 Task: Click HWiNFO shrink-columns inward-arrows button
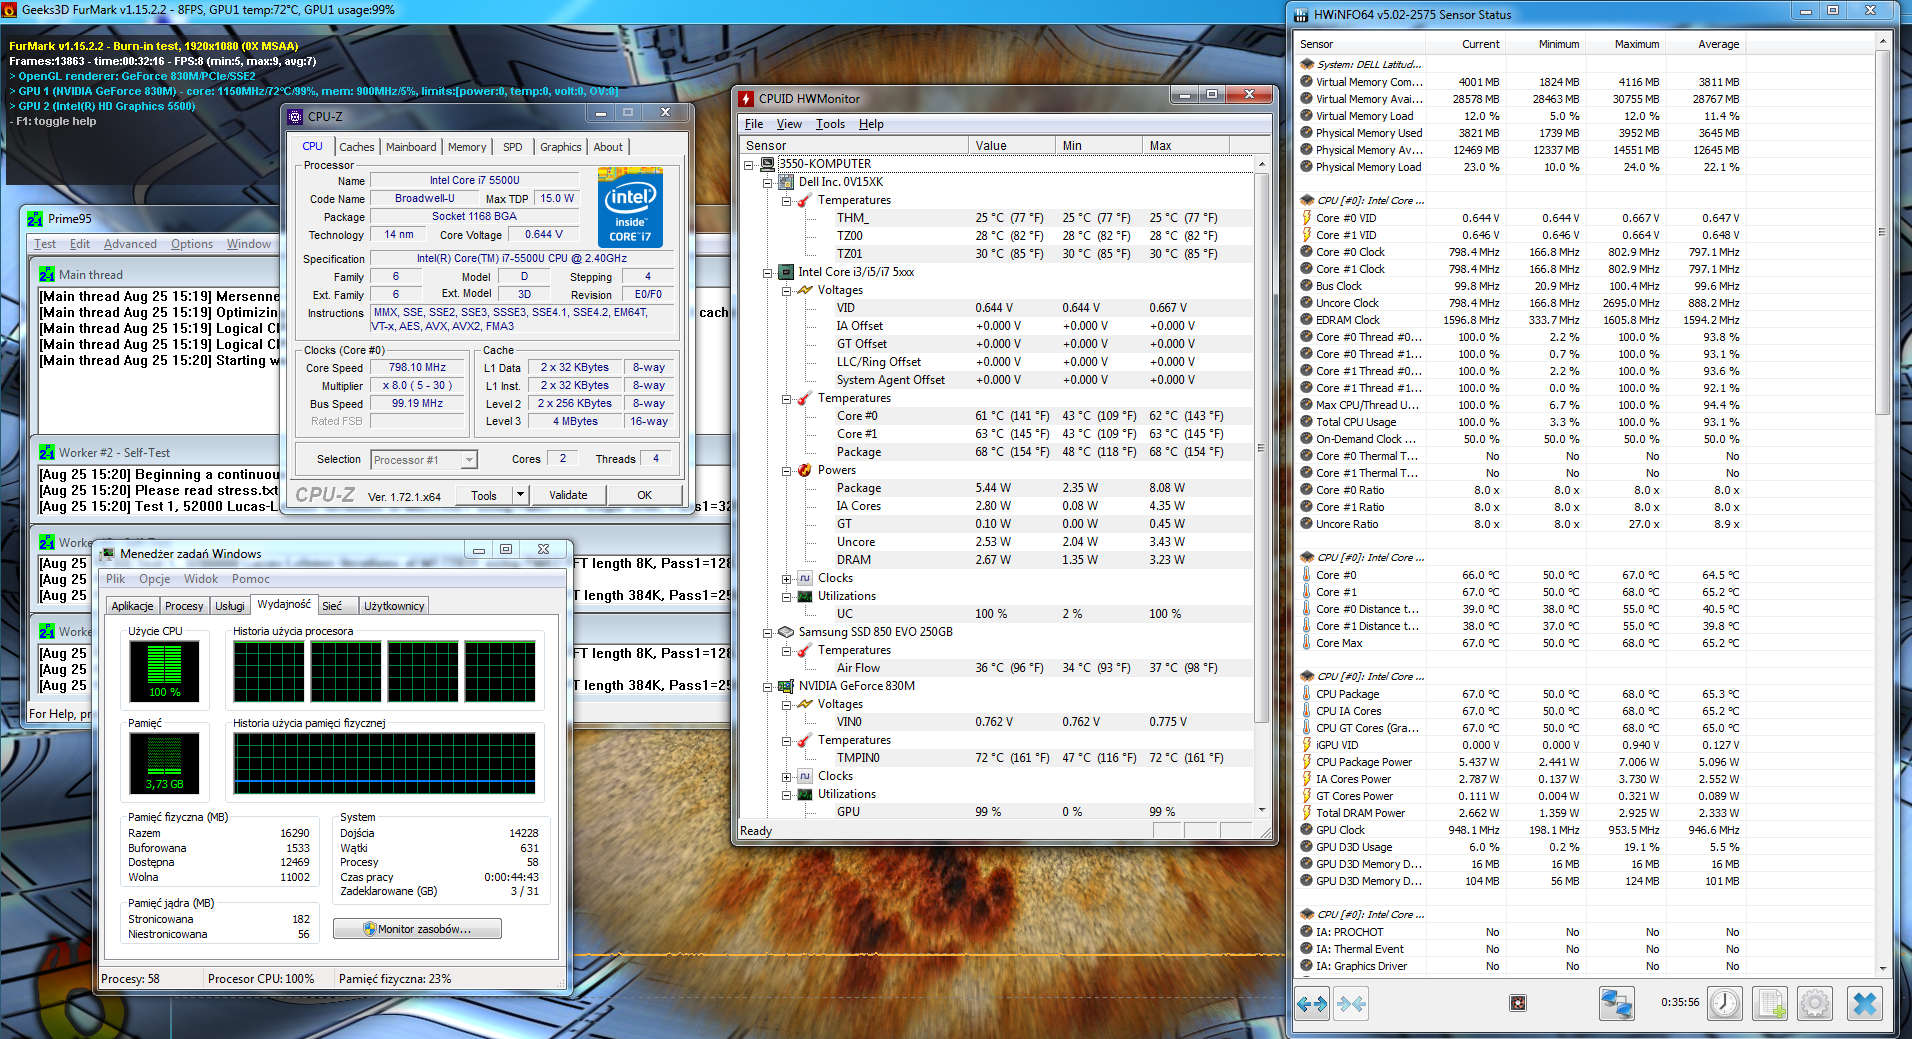click(x=1352, y=1003)
